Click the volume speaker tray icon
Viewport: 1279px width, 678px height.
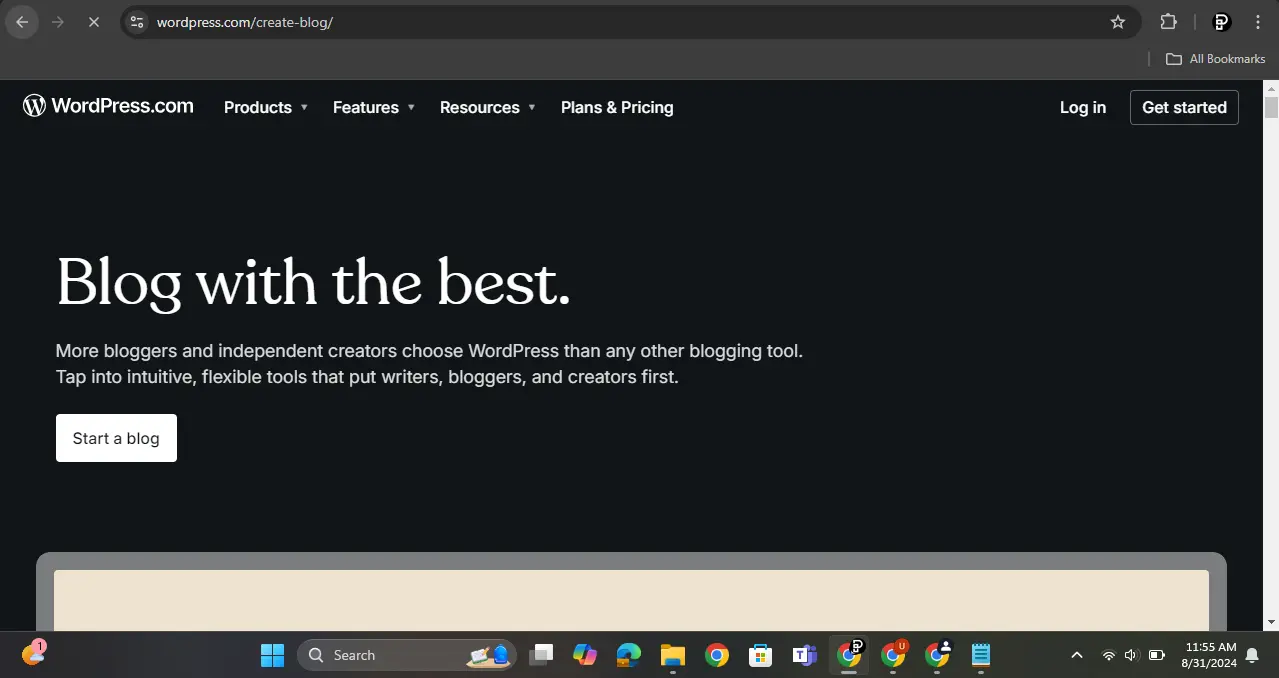click(1131, 655)
